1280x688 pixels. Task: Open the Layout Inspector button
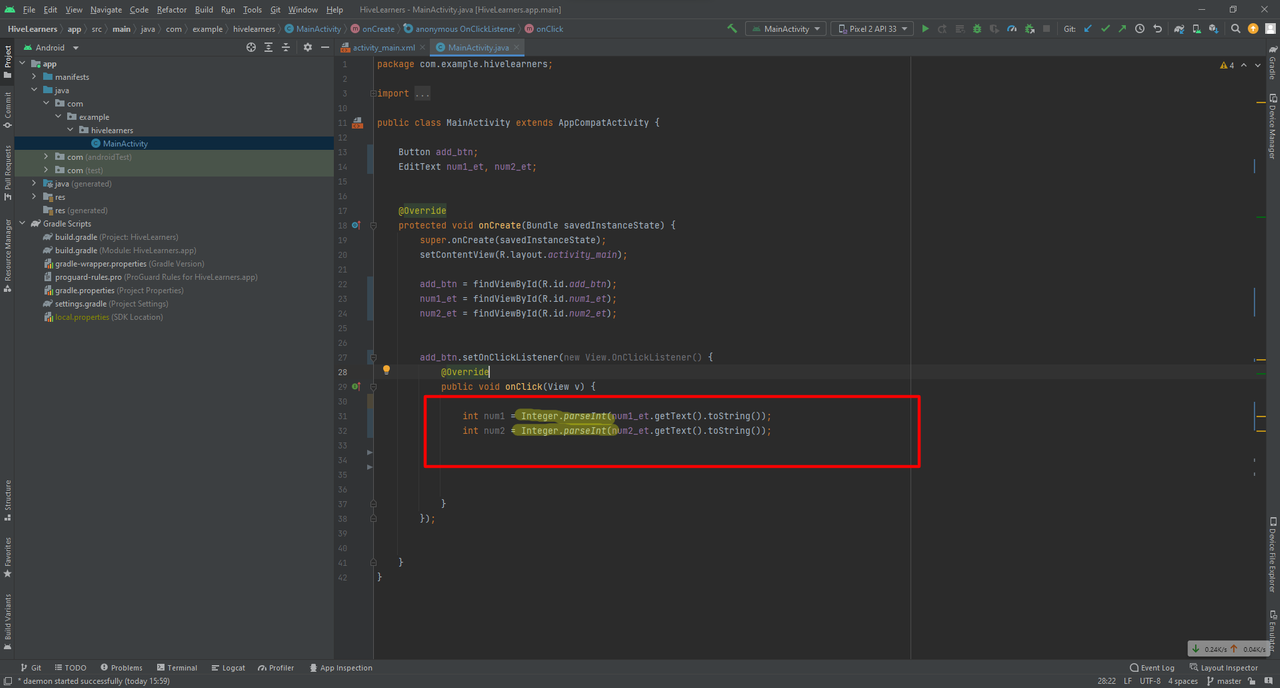1223,667
